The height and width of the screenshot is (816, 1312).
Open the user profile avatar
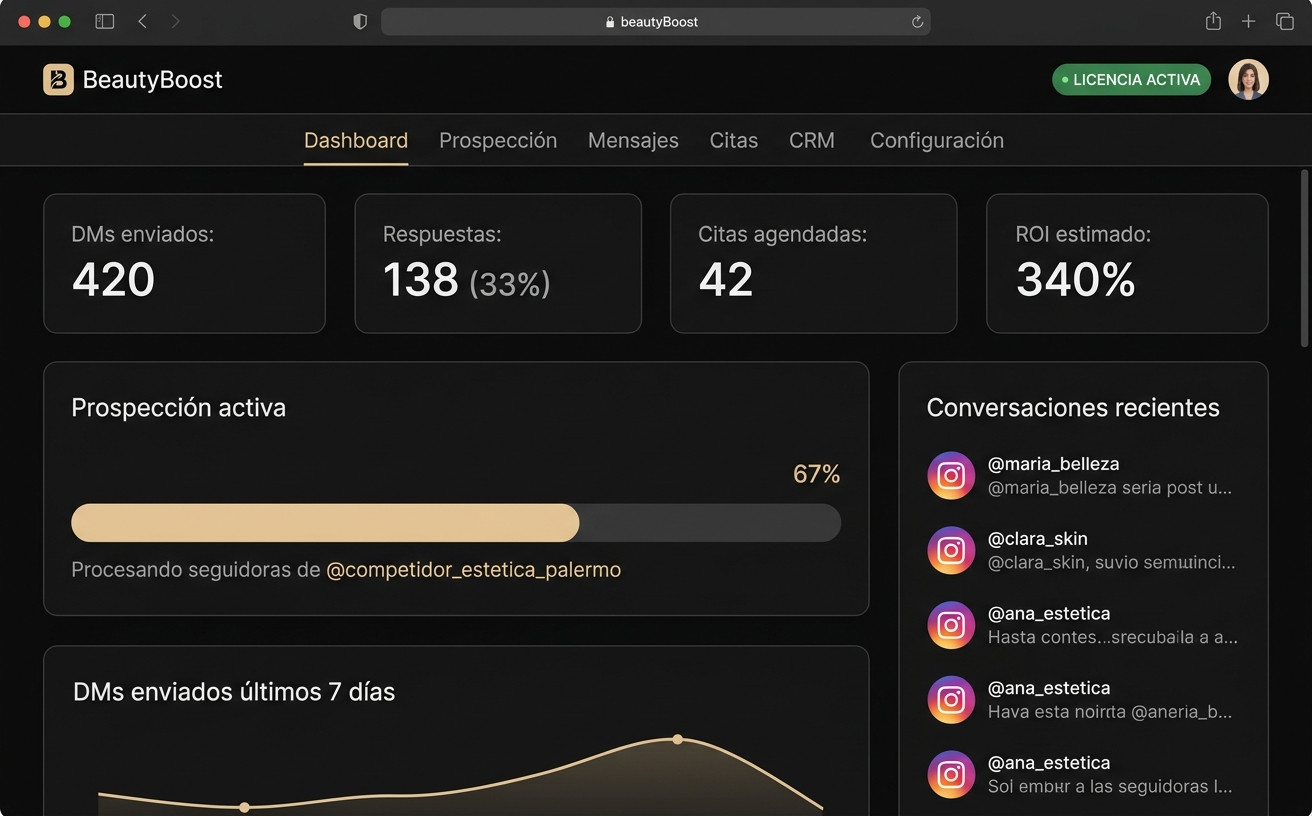tap(1248, 80)
